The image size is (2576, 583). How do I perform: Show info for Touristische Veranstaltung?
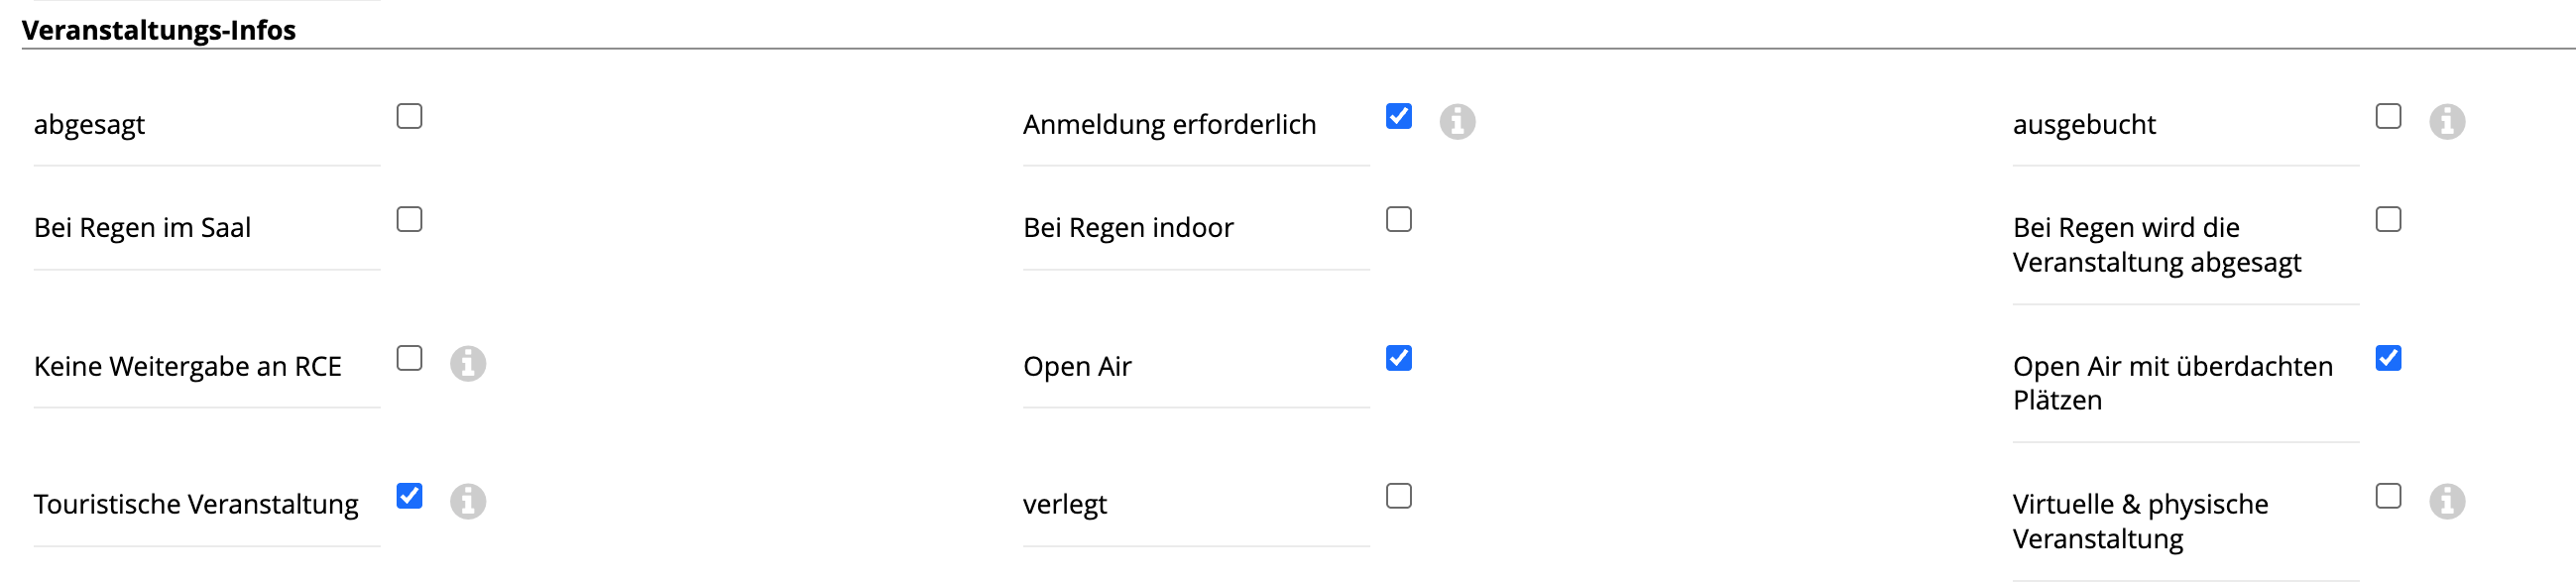[468, 502]
